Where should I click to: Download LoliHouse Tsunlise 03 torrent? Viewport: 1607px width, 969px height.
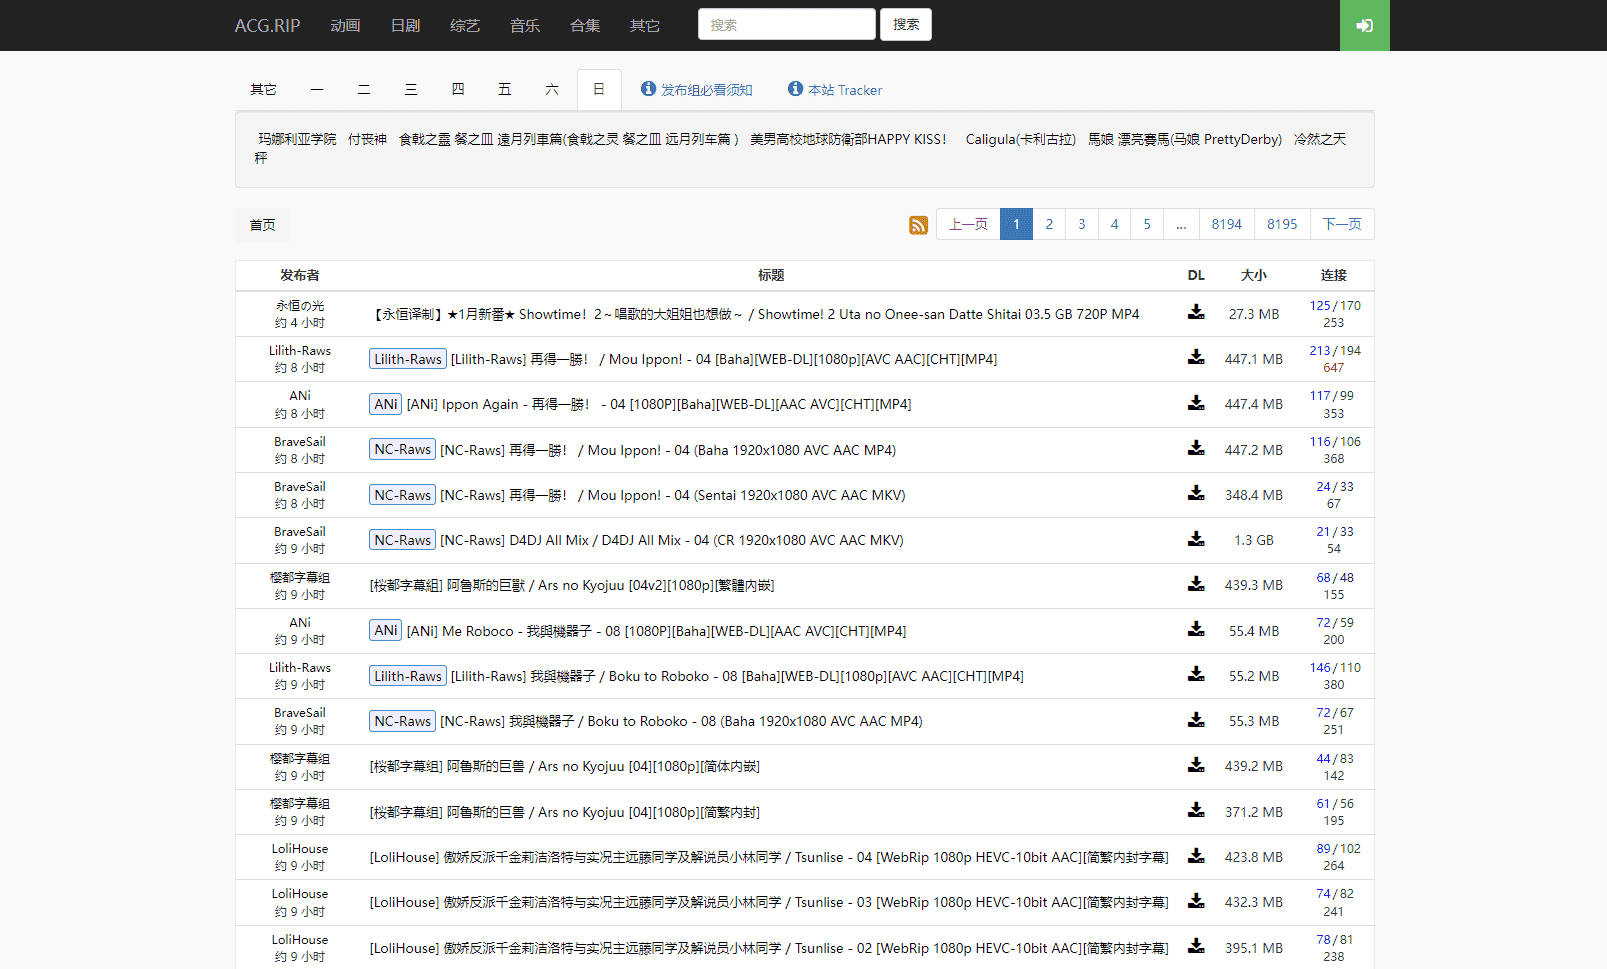pos(1196,902)
